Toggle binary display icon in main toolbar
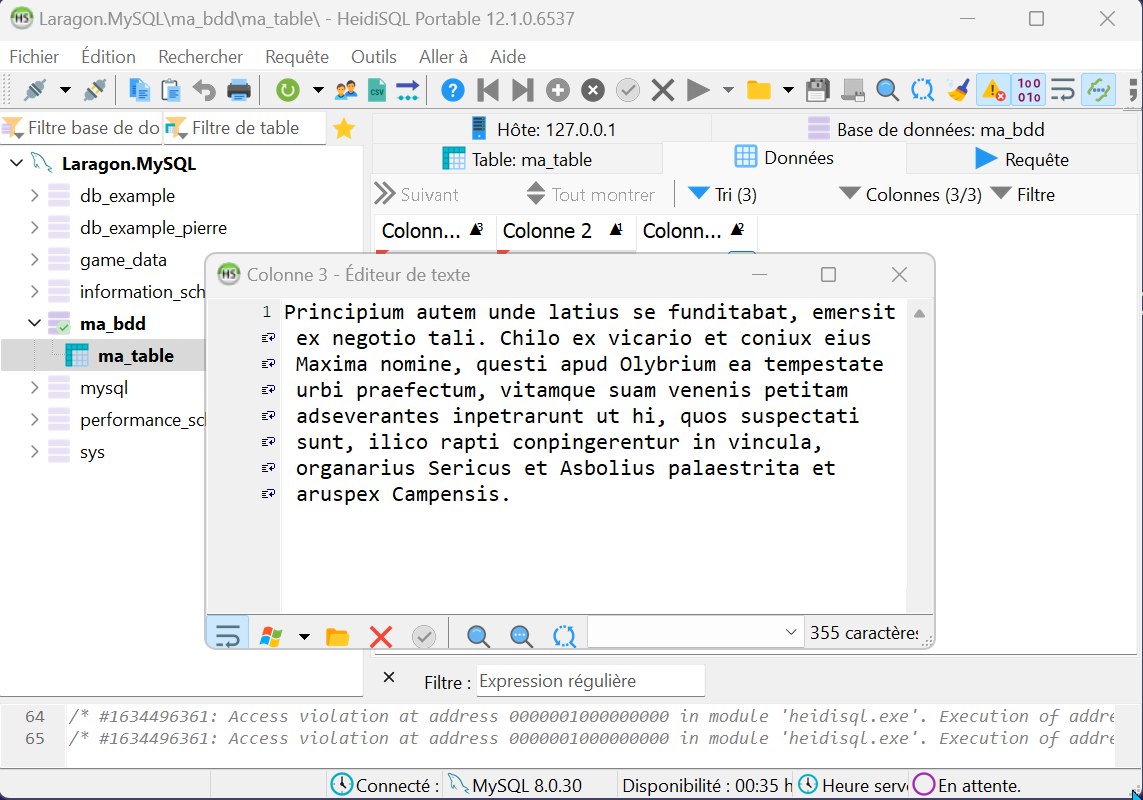The height and width of the screenshot is (800, 1143). coord(1028,91)
